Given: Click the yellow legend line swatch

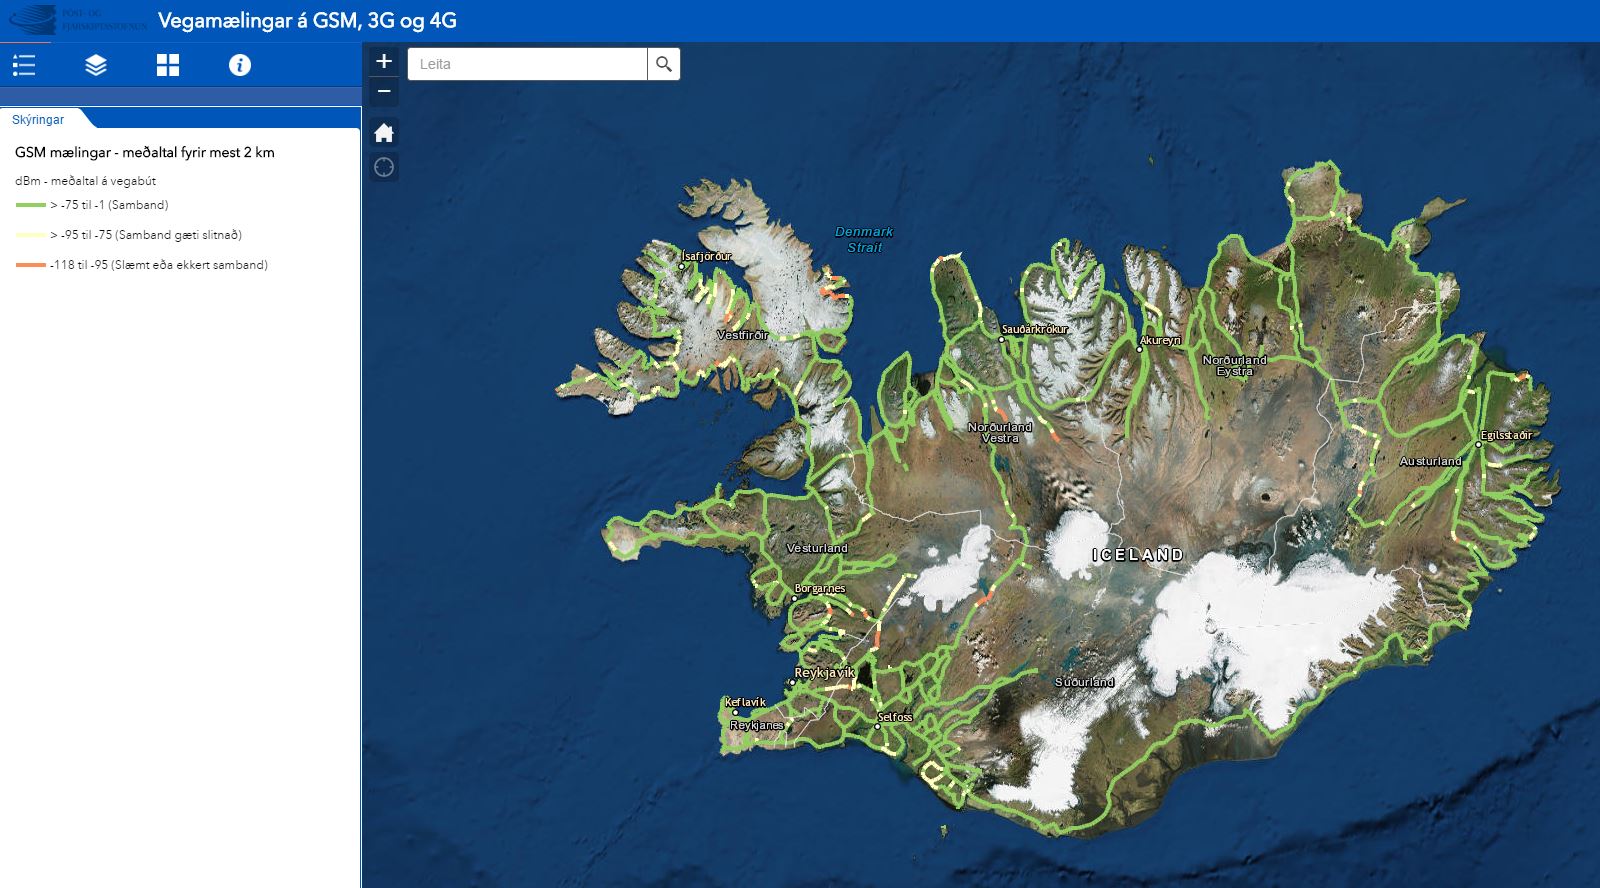Looking at the screenshot, I should [31, 235].
